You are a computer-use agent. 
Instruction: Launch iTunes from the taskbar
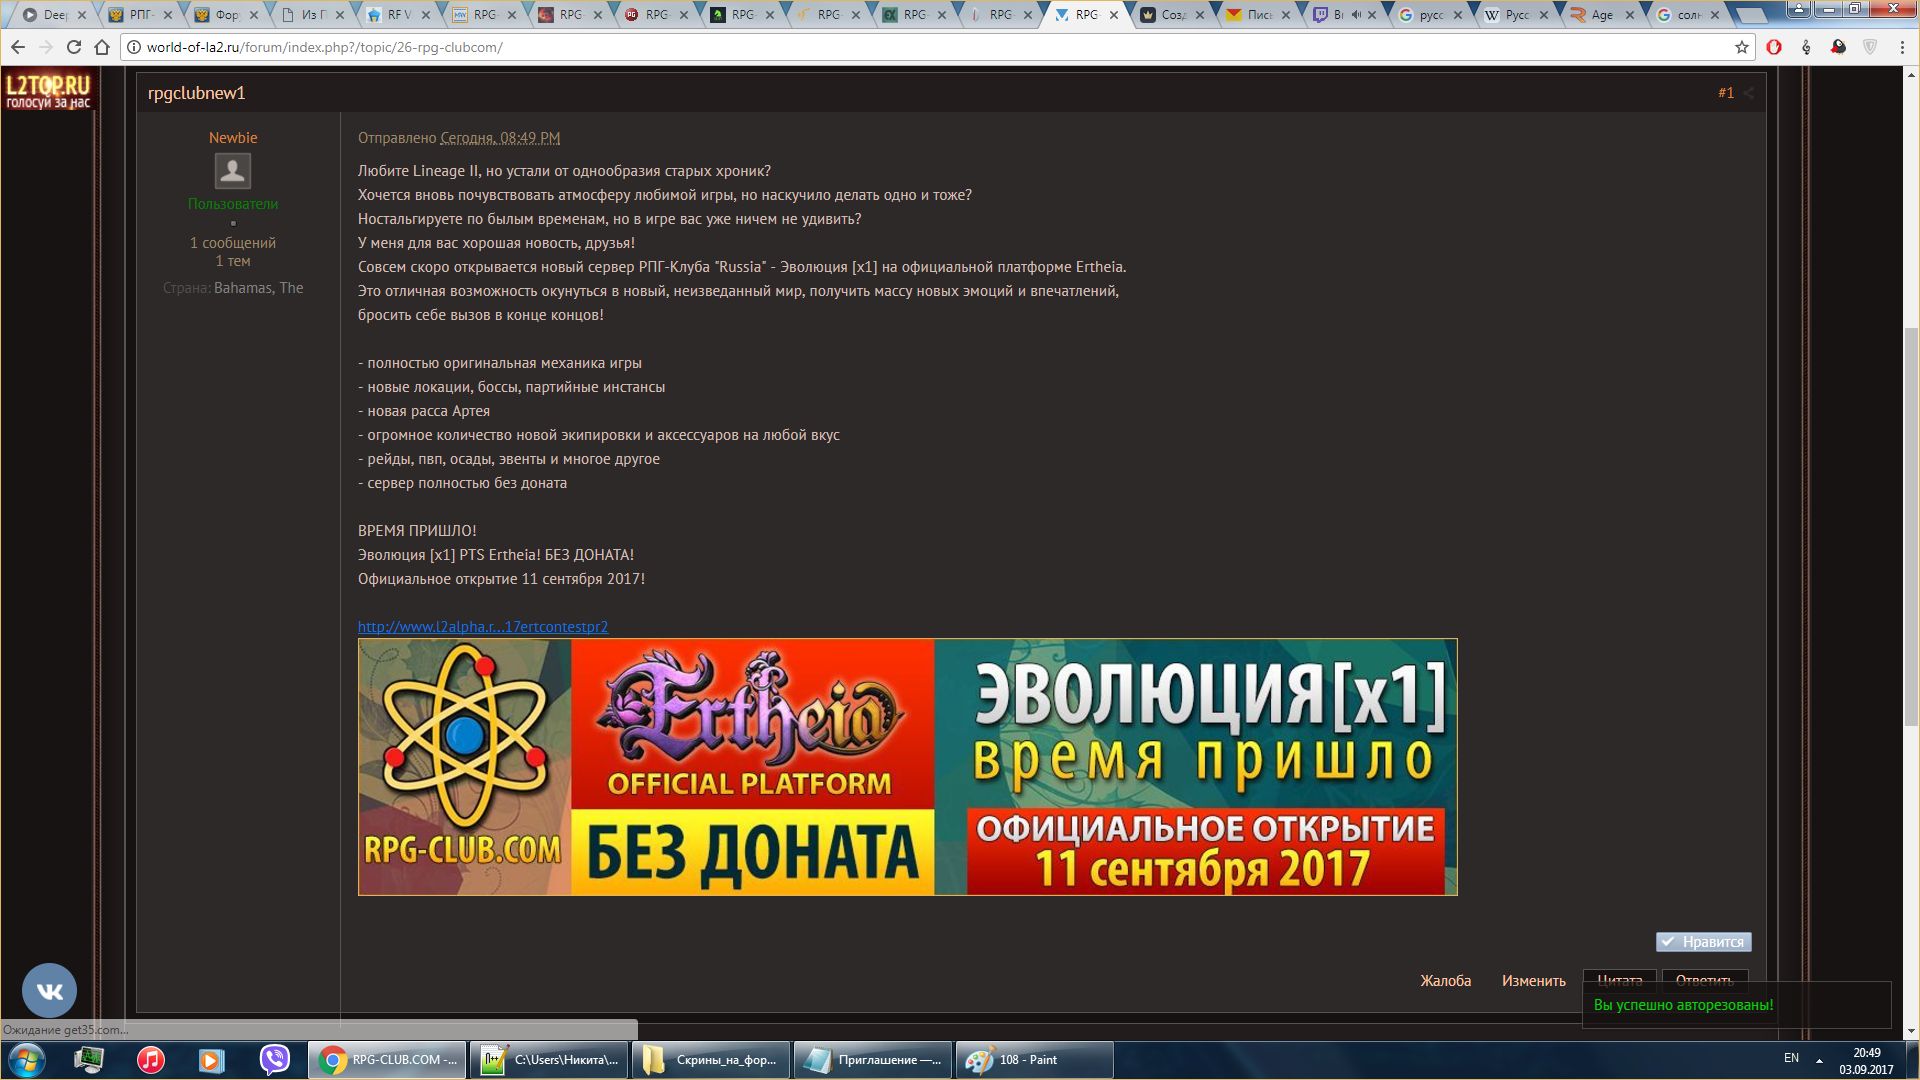coord(151,1060)
